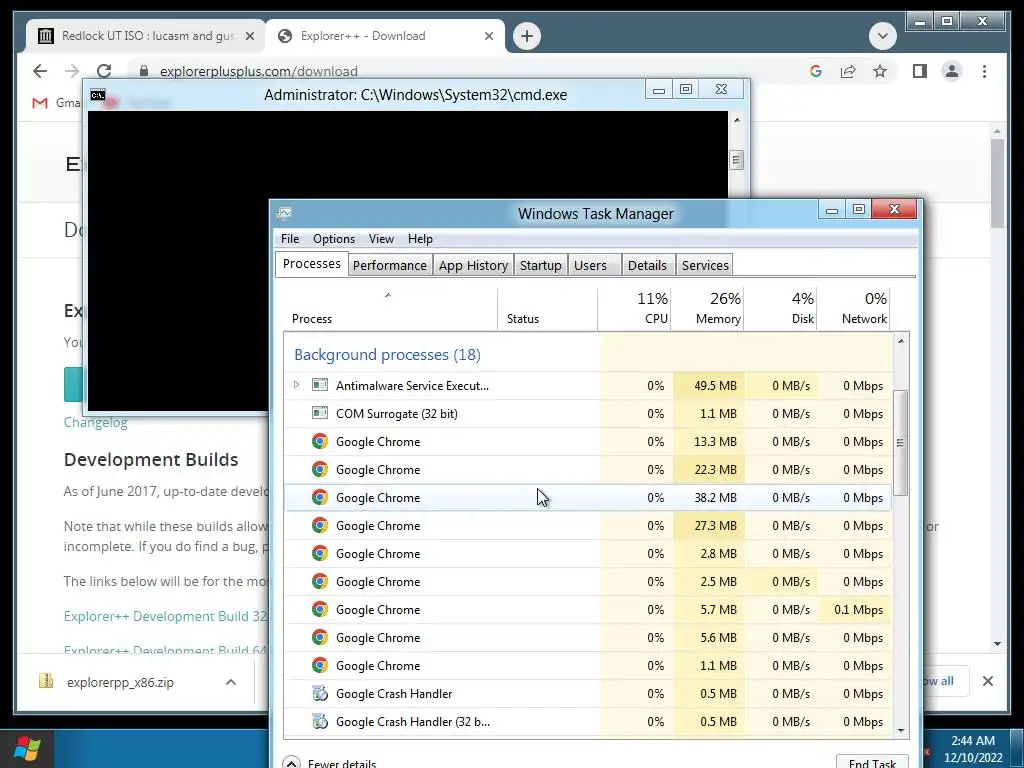Select Google Chrome row using 2.8 MB

tap(588, 554)
